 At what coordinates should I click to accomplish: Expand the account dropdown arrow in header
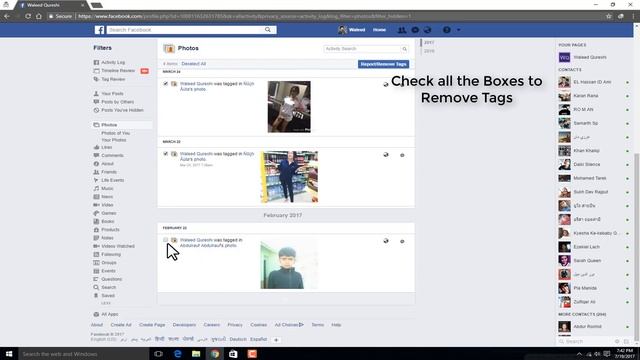click(458, 30)
